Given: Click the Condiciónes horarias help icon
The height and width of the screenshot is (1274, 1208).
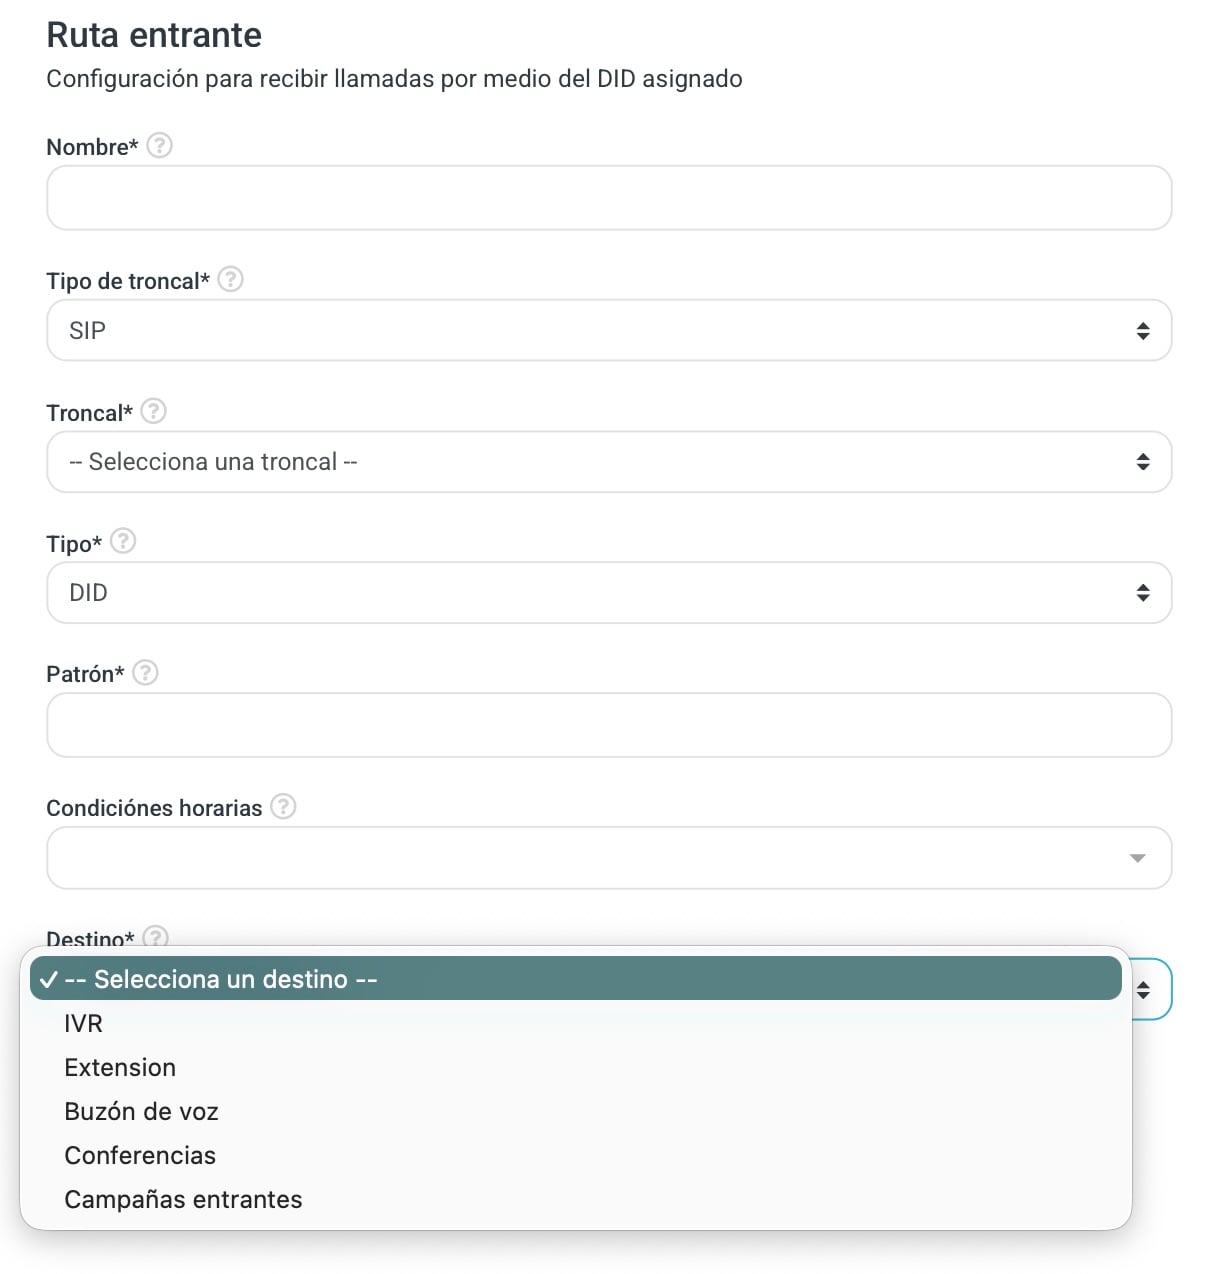Looking at the screenshot, I should tap(283, 806).
